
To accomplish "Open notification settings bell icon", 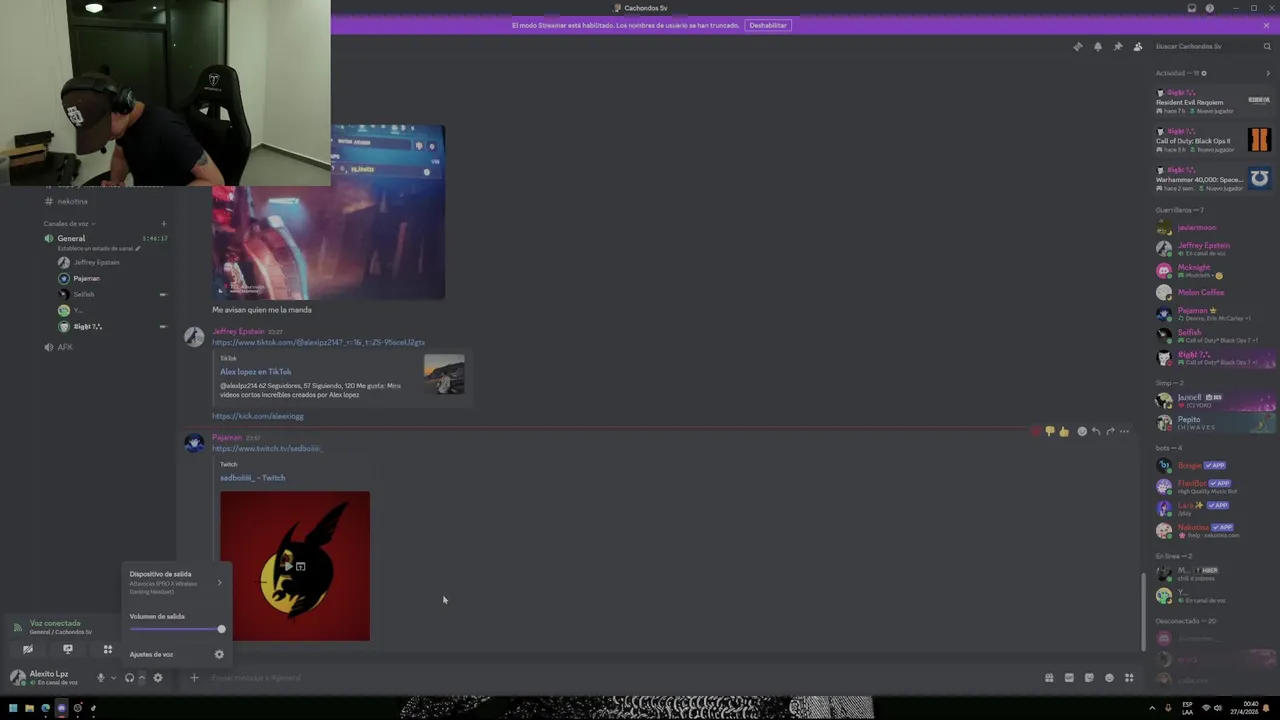I will click(x=1097, y=46).
